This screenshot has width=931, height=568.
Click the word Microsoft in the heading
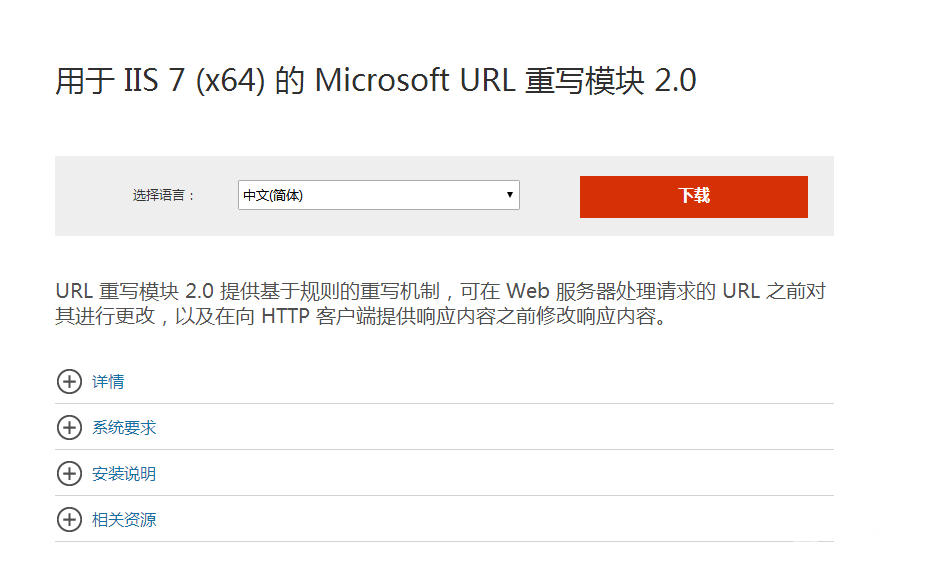click(x=382, y=81)
